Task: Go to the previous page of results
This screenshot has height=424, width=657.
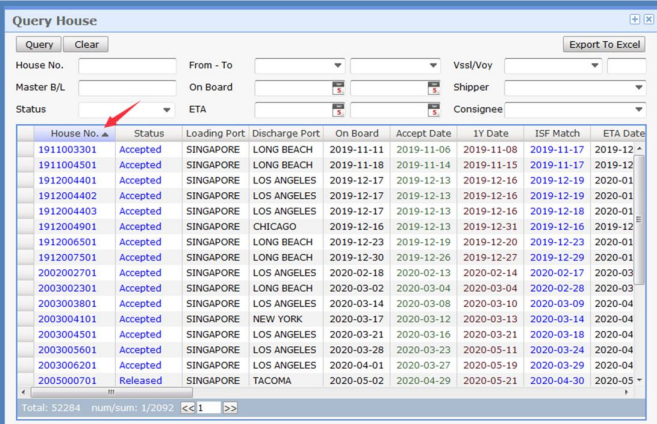Action: pos(187,408)
